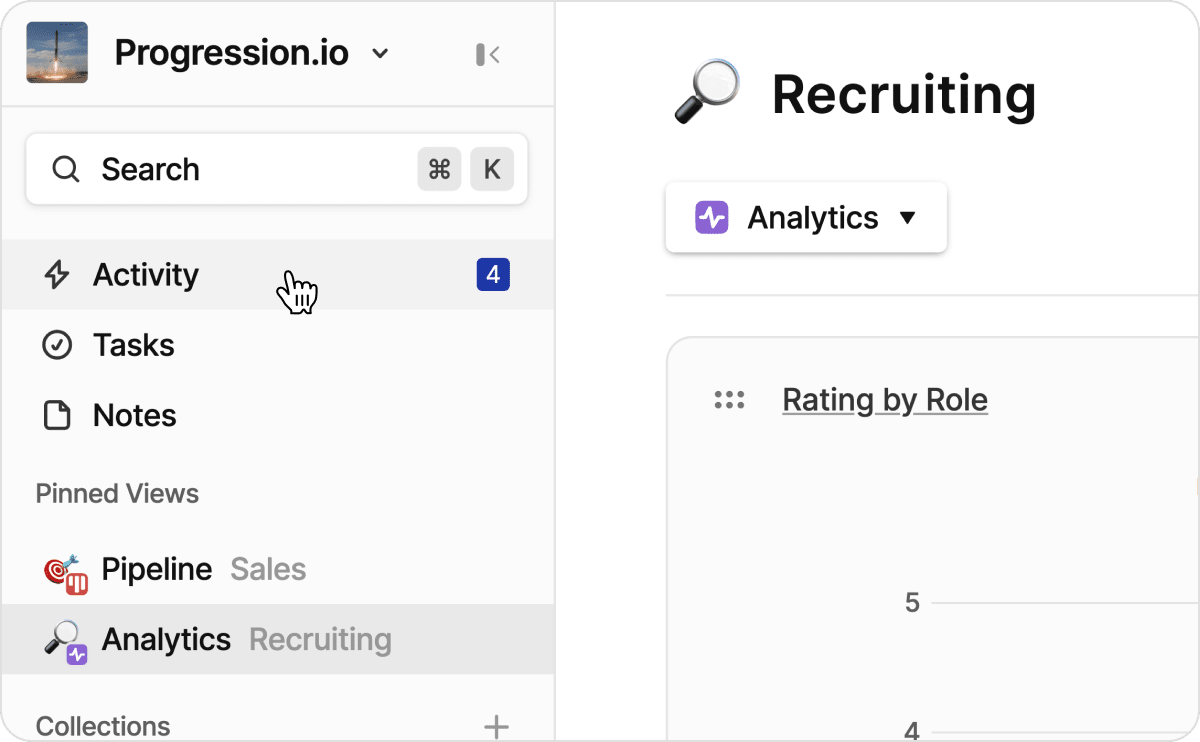Click the chart axis value 5
The image size is (1200, 742).
[912, 603]
